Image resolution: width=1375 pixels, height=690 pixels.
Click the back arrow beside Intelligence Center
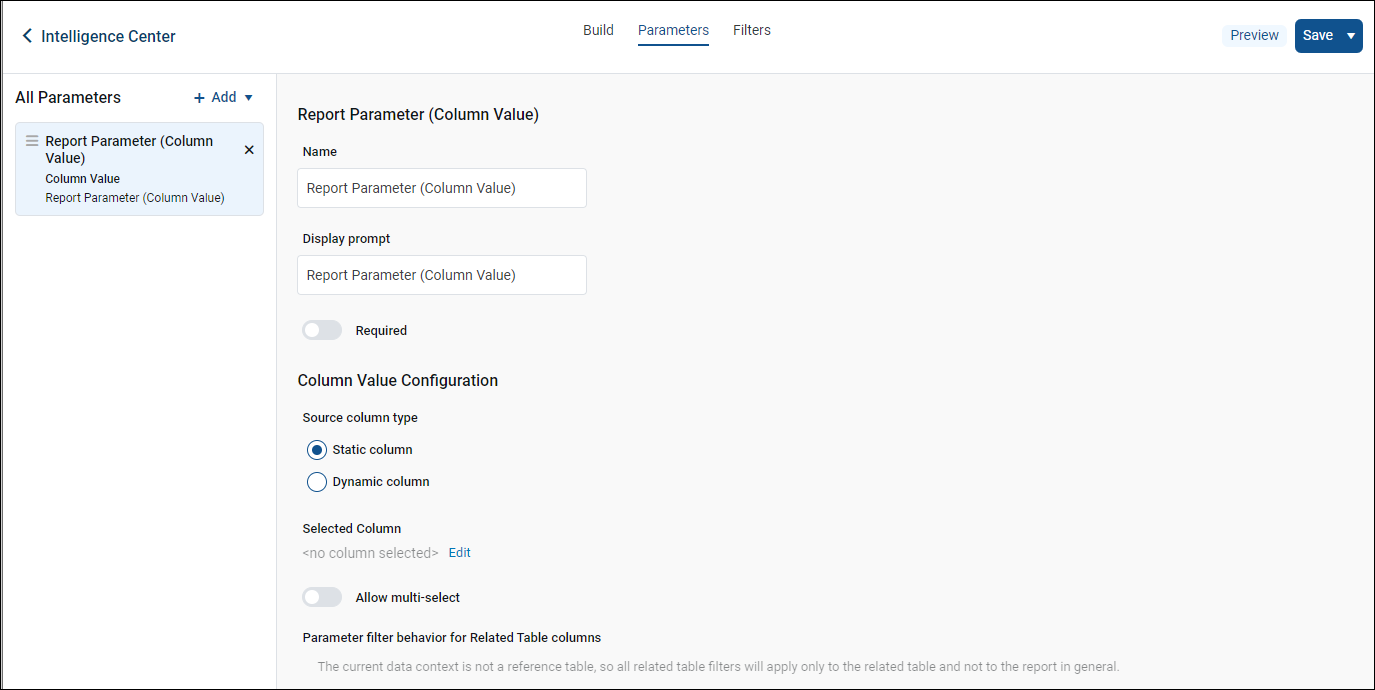click(x=27, y=36)
